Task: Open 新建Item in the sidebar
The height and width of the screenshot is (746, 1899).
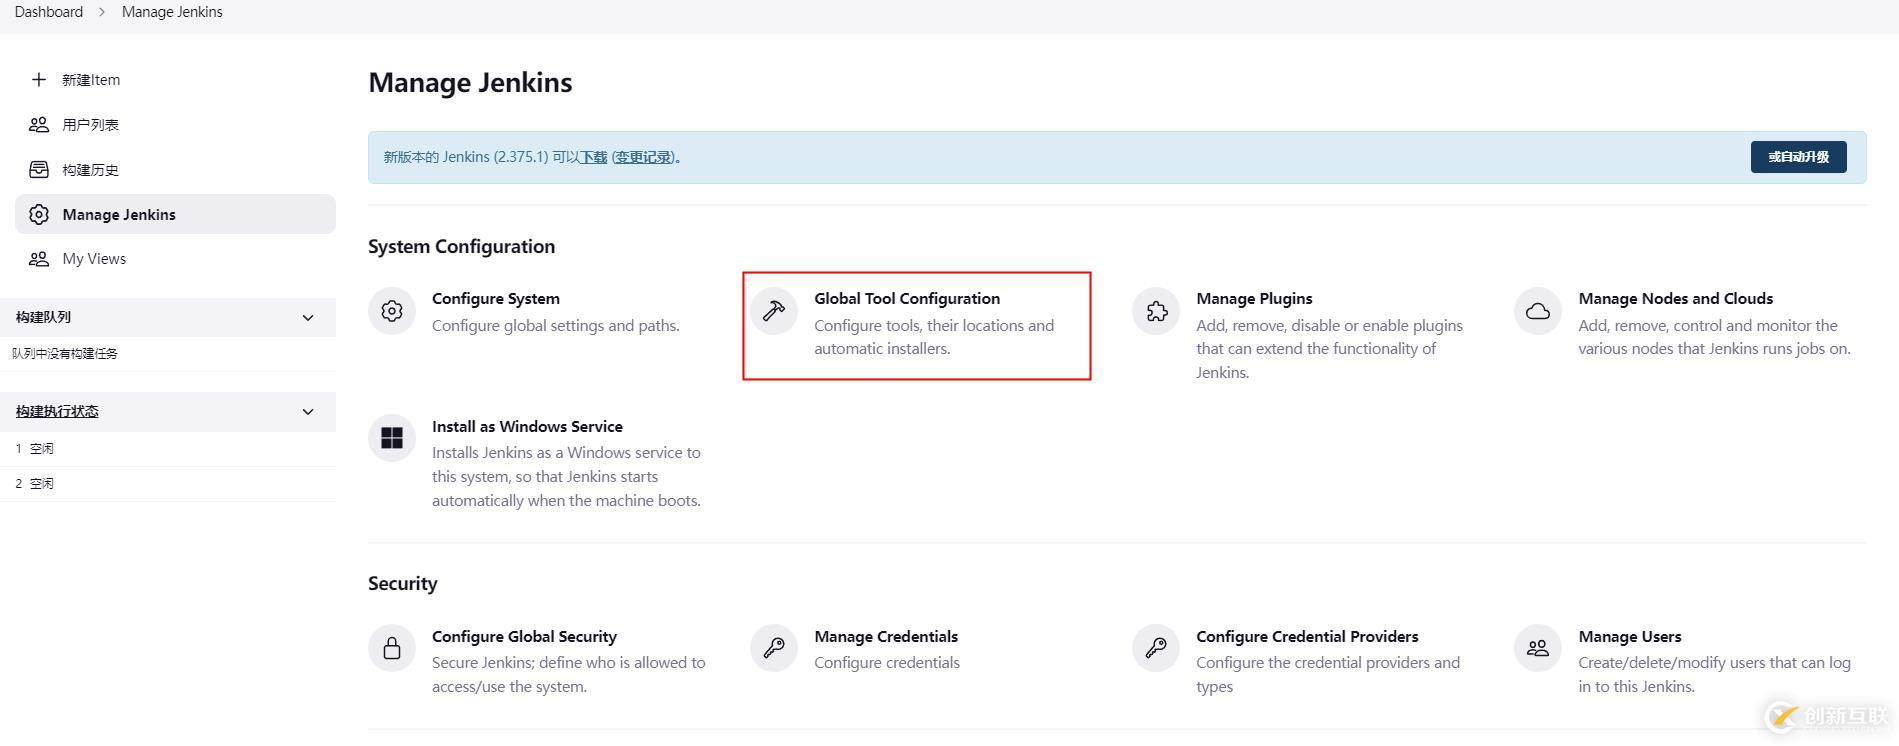Action: point(90,80)
